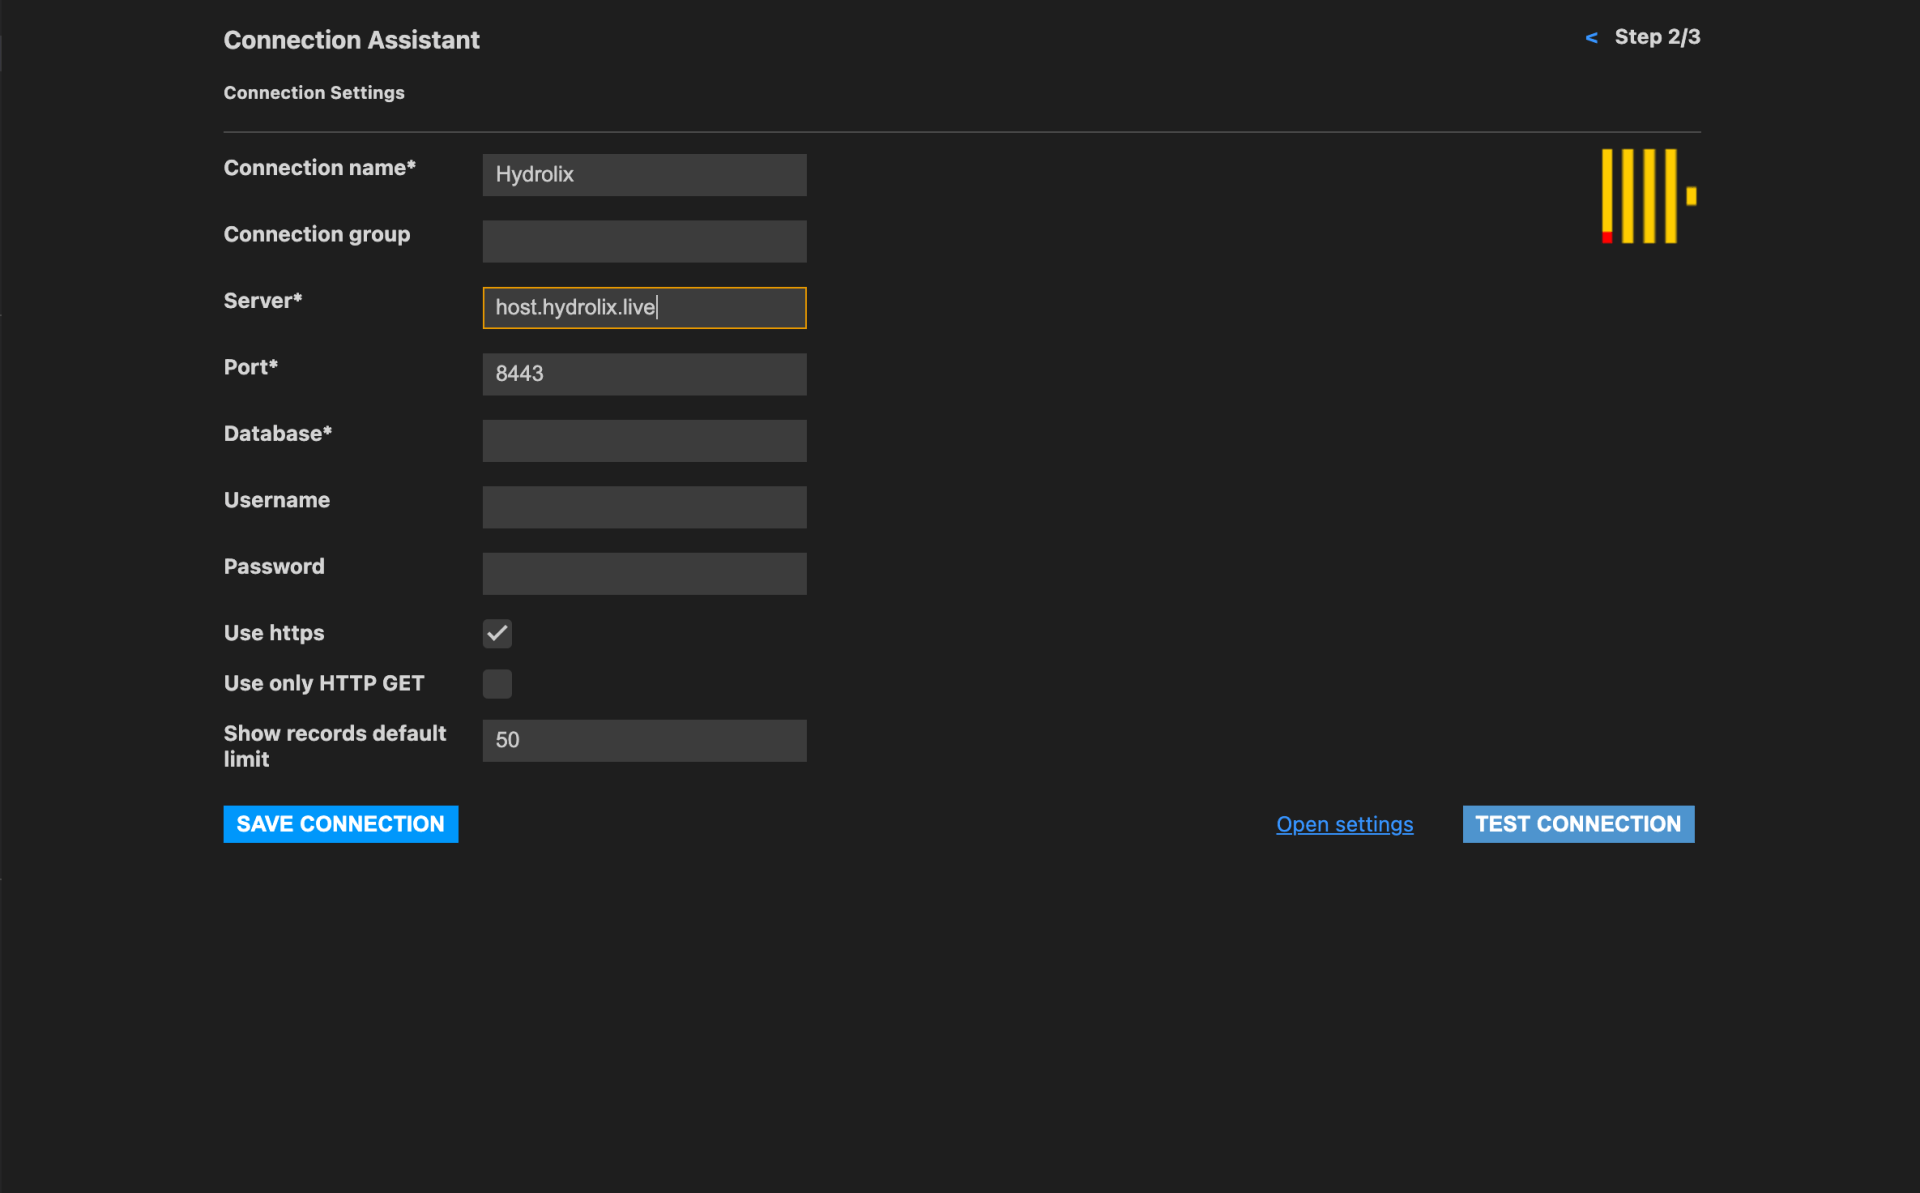Click the Step 2/3 indicator
The width and height of the screenshot is (1920, 1193).
pos(1657,37)
